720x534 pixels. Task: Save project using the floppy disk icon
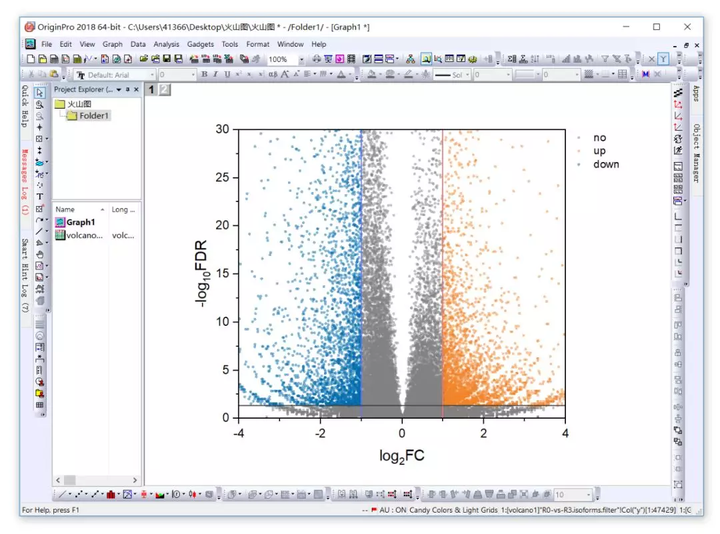pos(167,59)
